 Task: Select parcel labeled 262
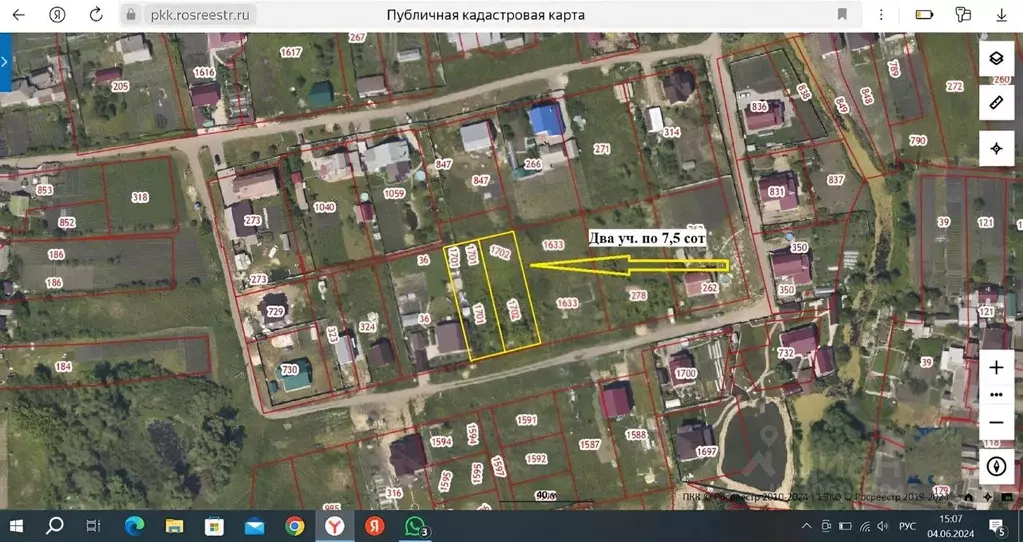[x=709, y=286]
